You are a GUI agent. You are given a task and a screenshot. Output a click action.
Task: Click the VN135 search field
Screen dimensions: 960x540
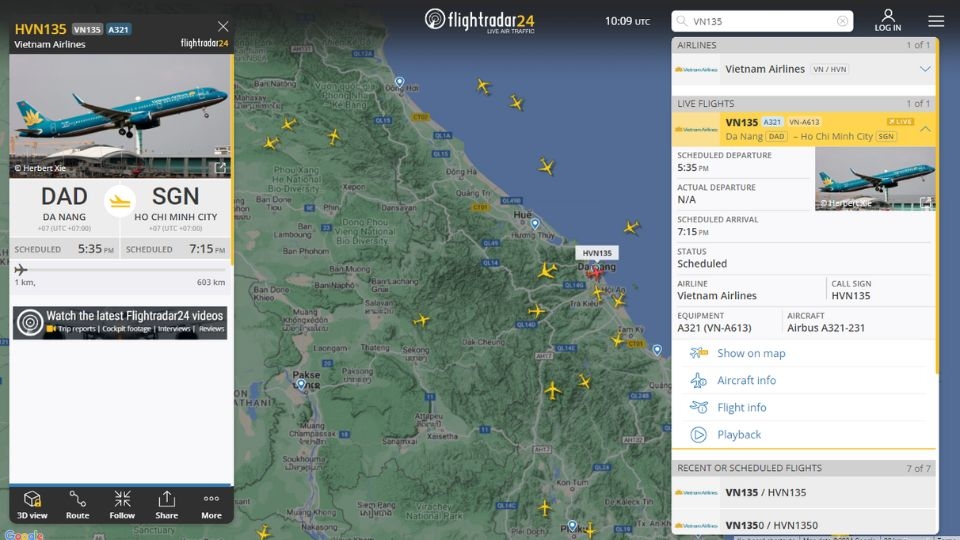pos(762,21)
